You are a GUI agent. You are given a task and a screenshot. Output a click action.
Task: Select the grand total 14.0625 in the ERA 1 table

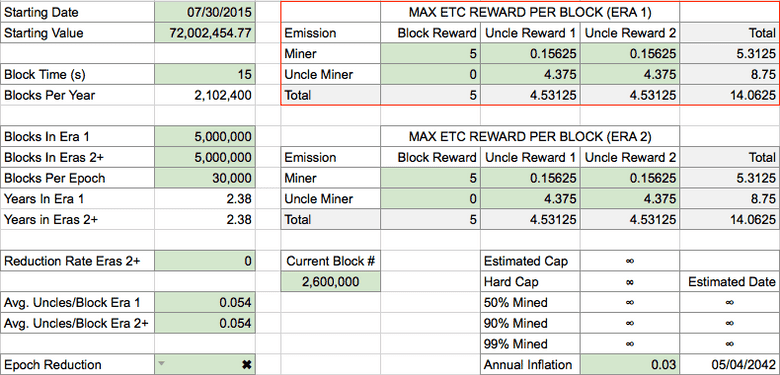(729, 95)
